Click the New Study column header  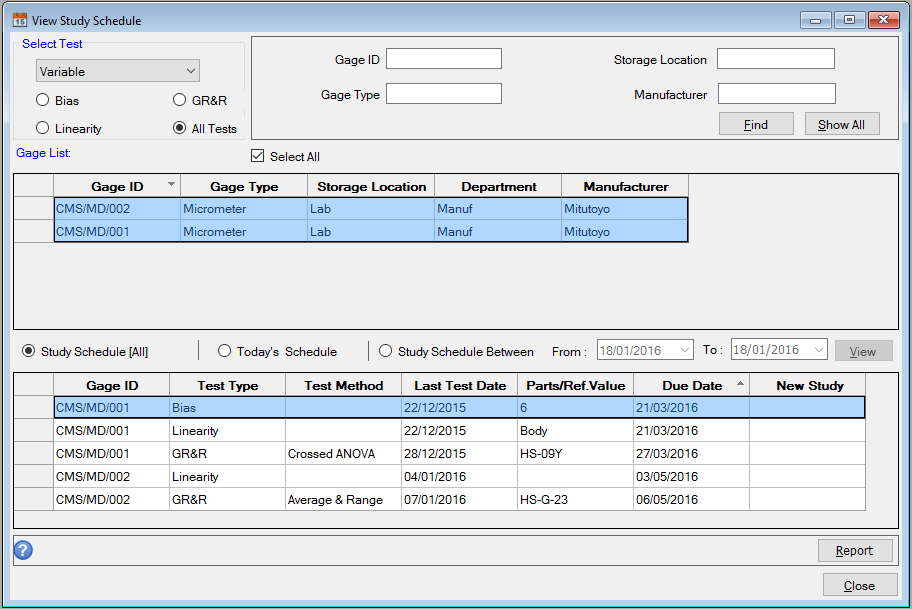[x=808, y=386]
